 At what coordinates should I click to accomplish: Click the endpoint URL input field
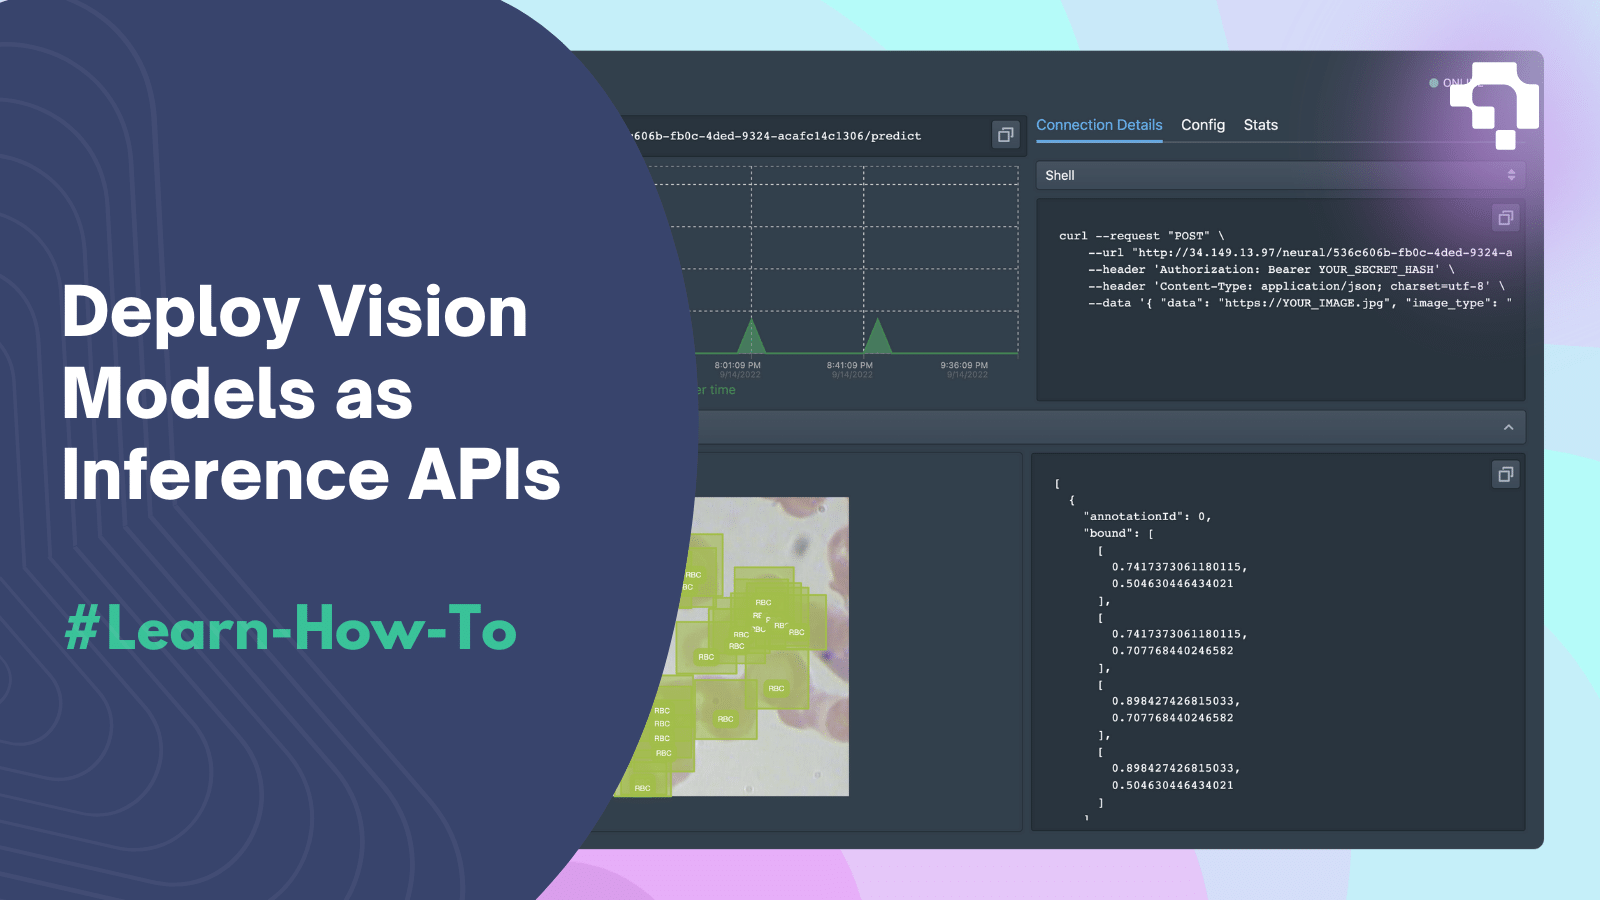point(800,135)
